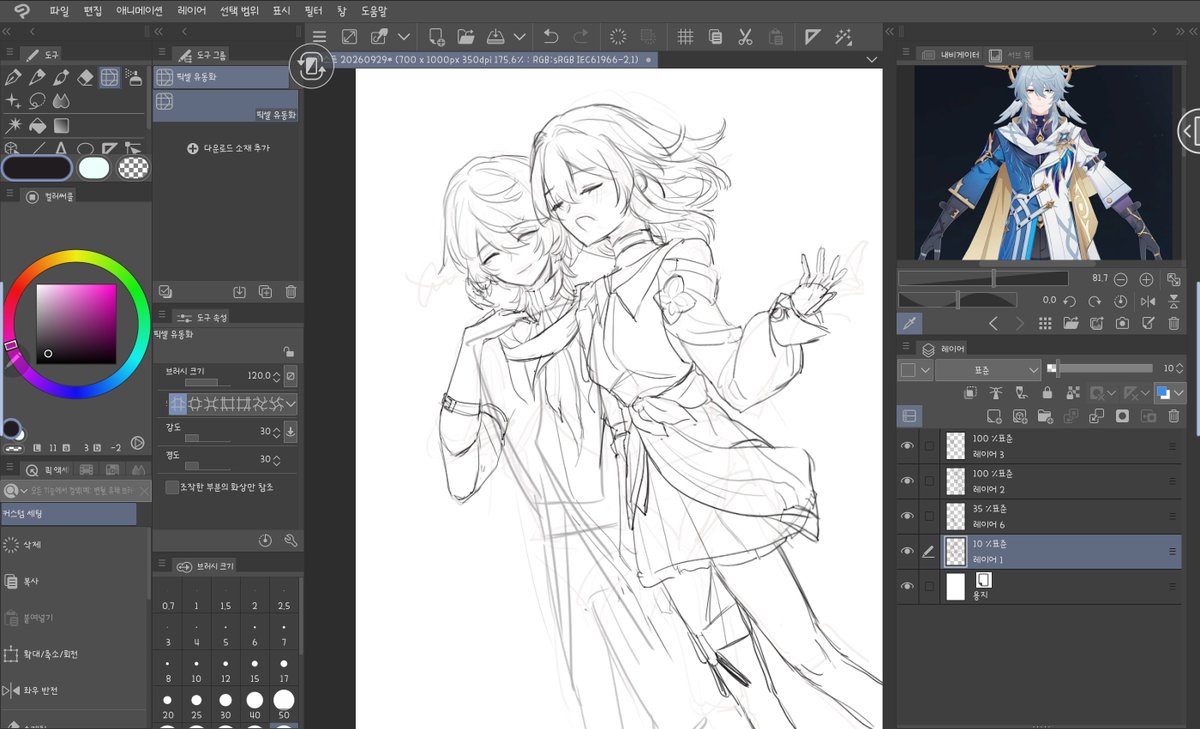
Task: Select the Eraser tool
Action: pos(85,77)
